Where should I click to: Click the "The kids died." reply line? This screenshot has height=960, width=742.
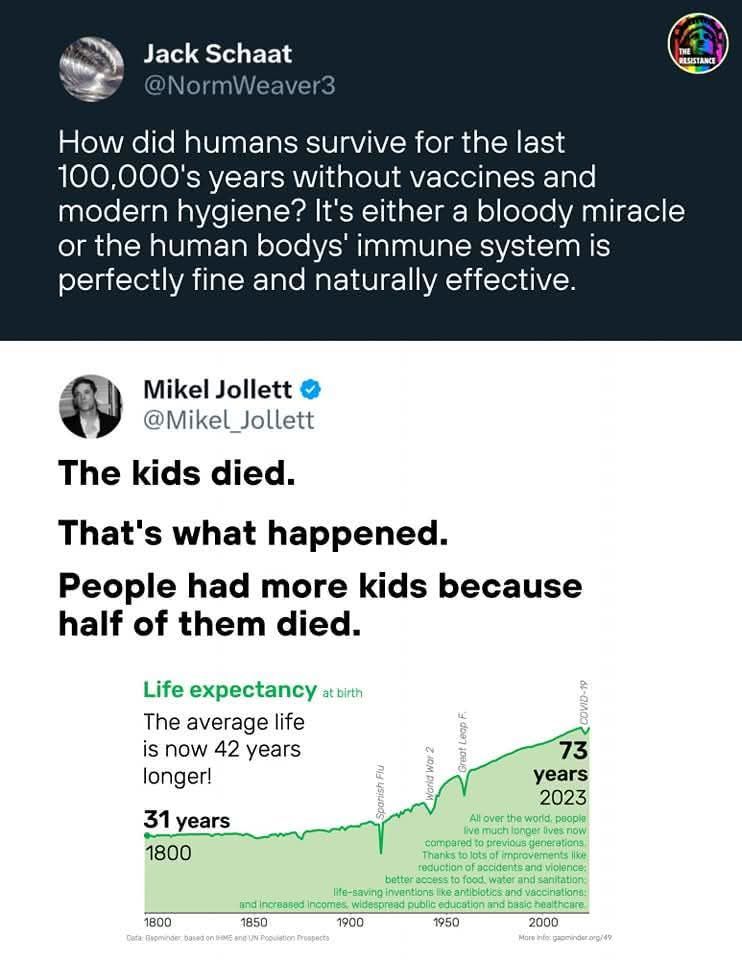177,472
